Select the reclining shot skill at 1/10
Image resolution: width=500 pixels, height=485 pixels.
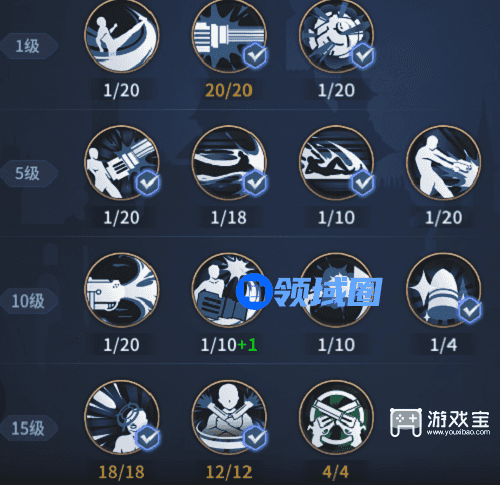(x=337, y=163)
